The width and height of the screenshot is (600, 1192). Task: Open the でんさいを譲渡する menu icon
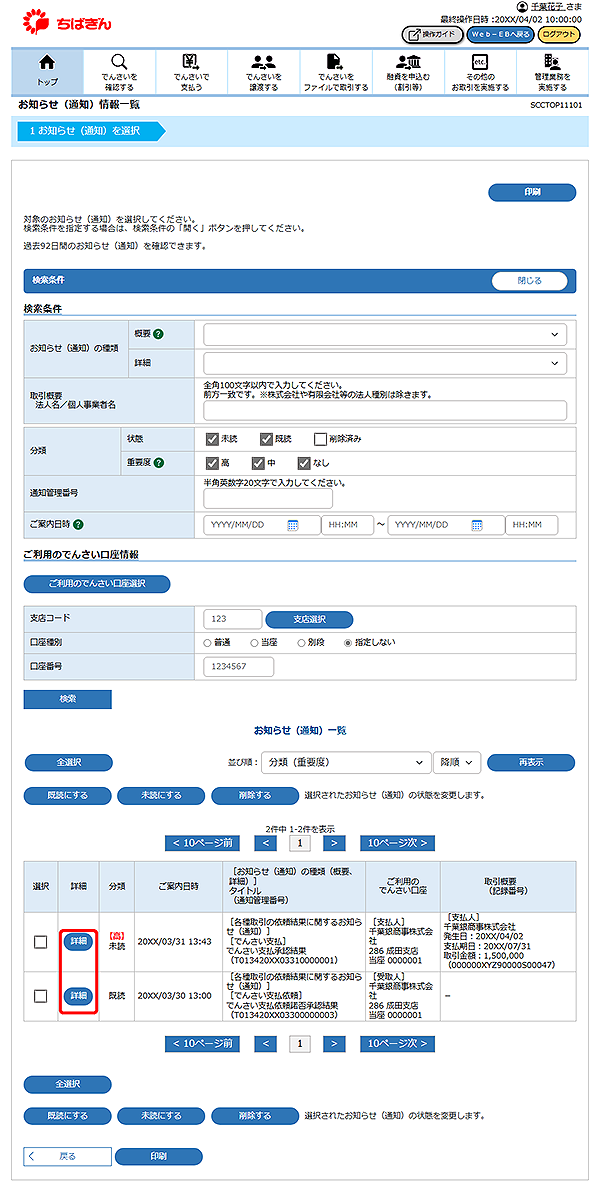click(263, 70)
